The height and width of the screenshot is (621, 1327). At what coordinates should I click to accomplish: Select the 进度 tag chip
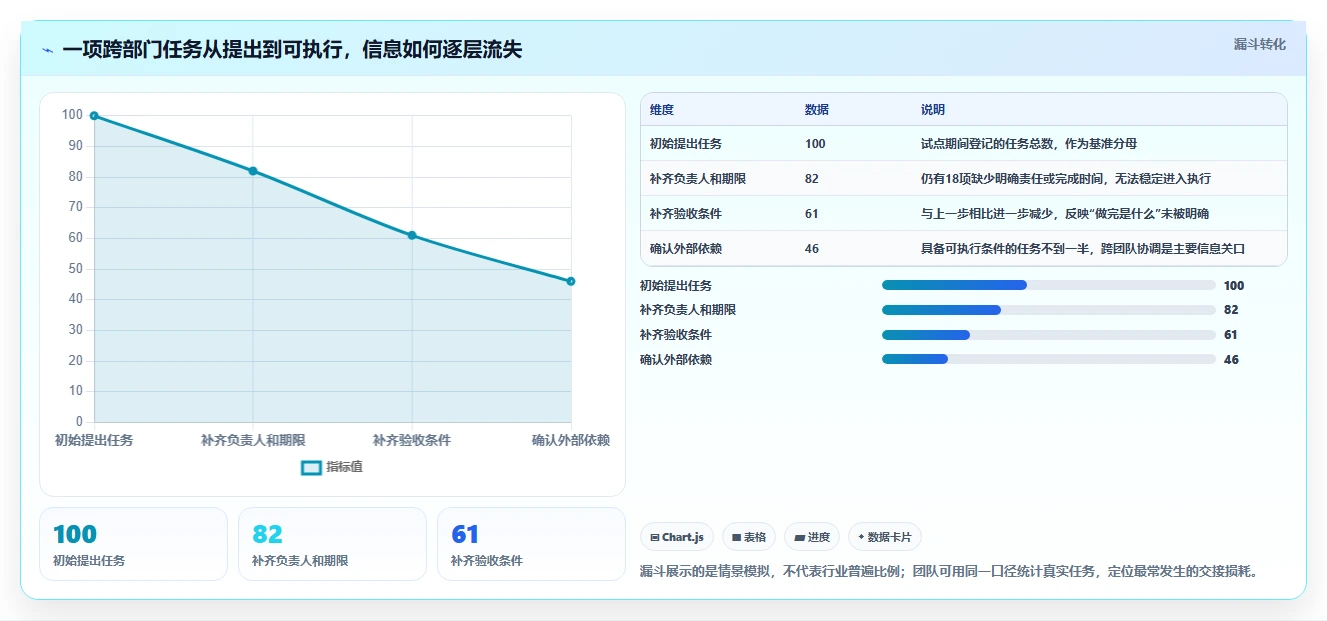tap(812, 537)
